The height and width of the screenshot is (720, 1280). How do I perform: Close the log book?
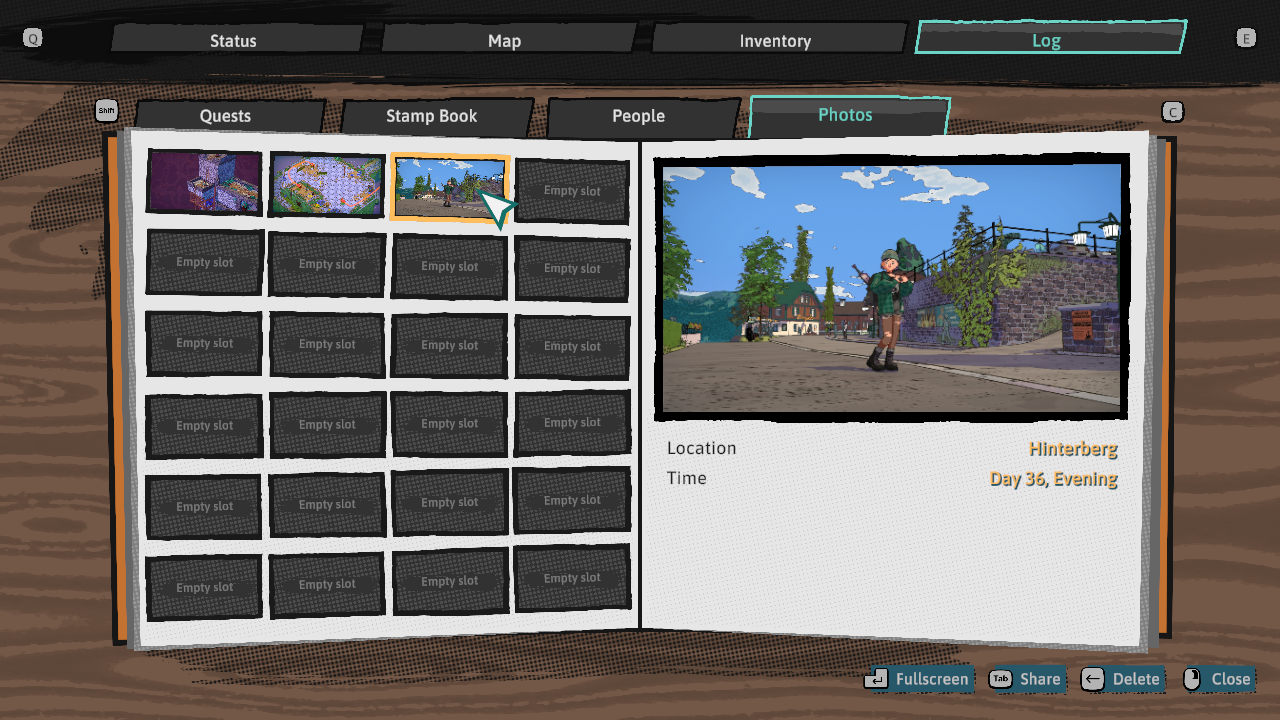[1219, 679]
